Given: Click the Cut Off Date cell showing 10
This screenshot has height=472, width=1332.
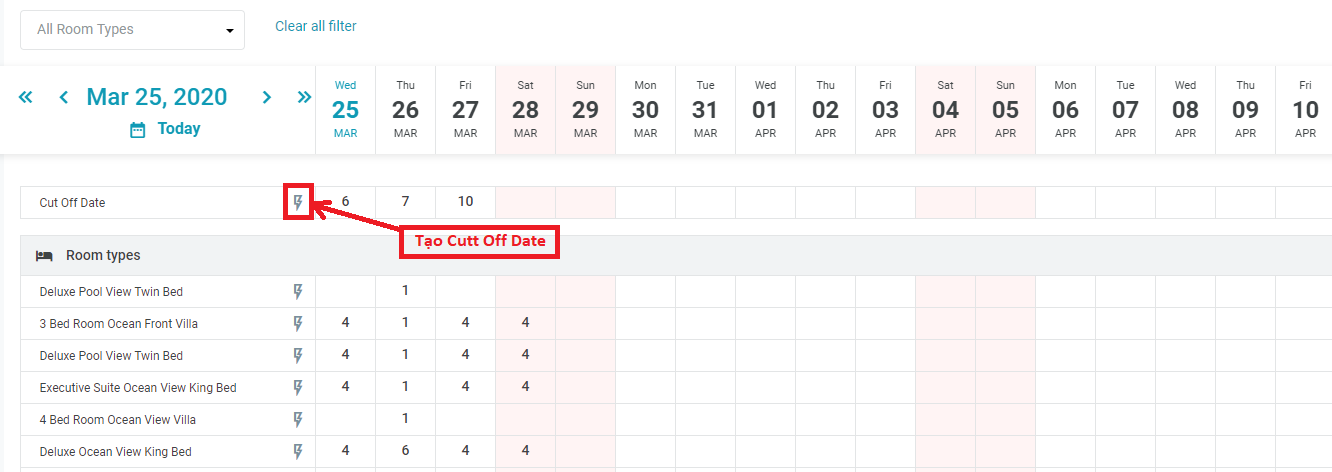Looking at the screenshot, I should (465, 202).
